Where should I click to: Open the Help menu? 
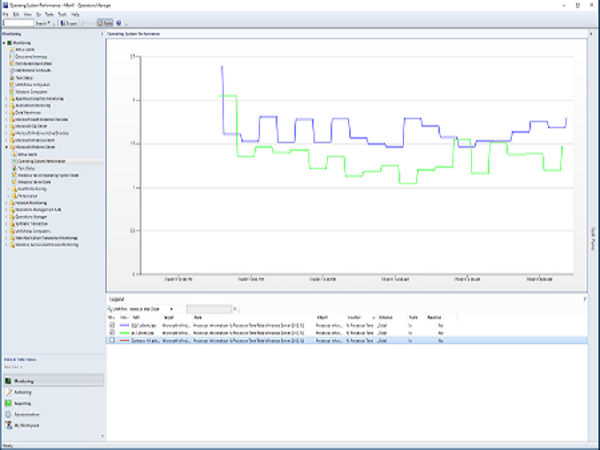coord(75,15)
